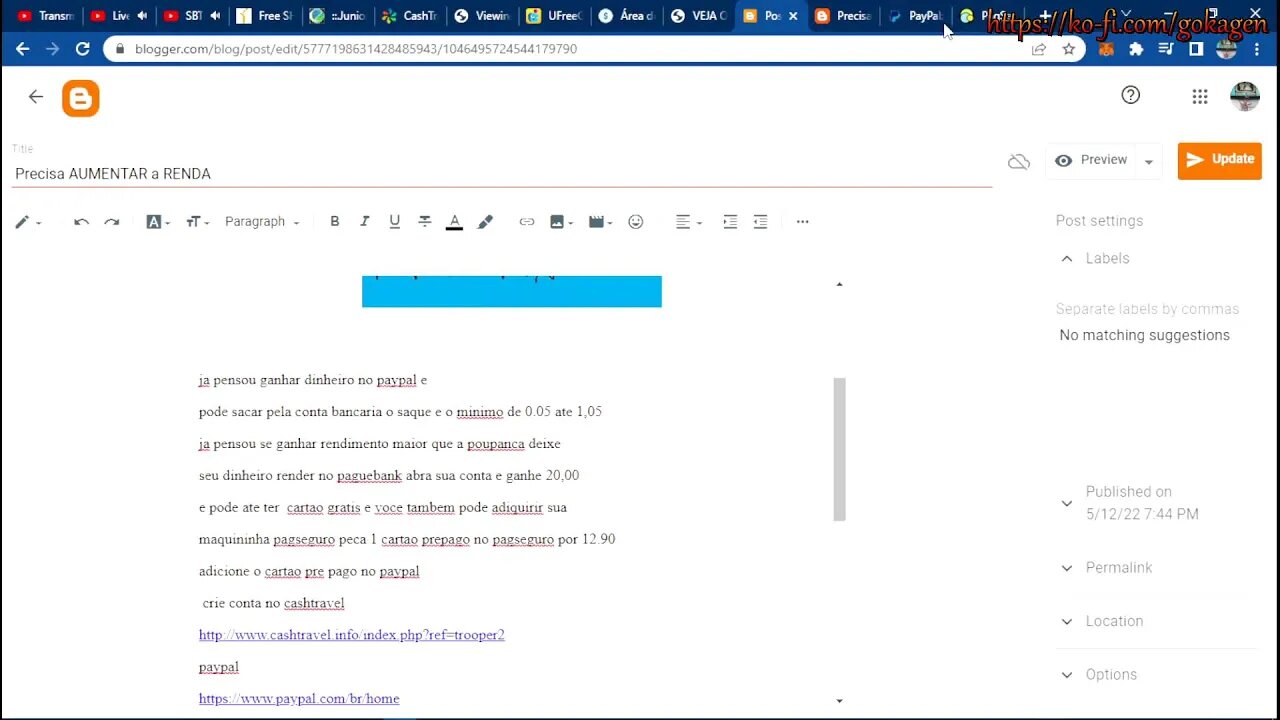The image size is (1280, 720).
Task: Open the Chrome side panel
Action: pyautogui.click(x=1196, y=48)
